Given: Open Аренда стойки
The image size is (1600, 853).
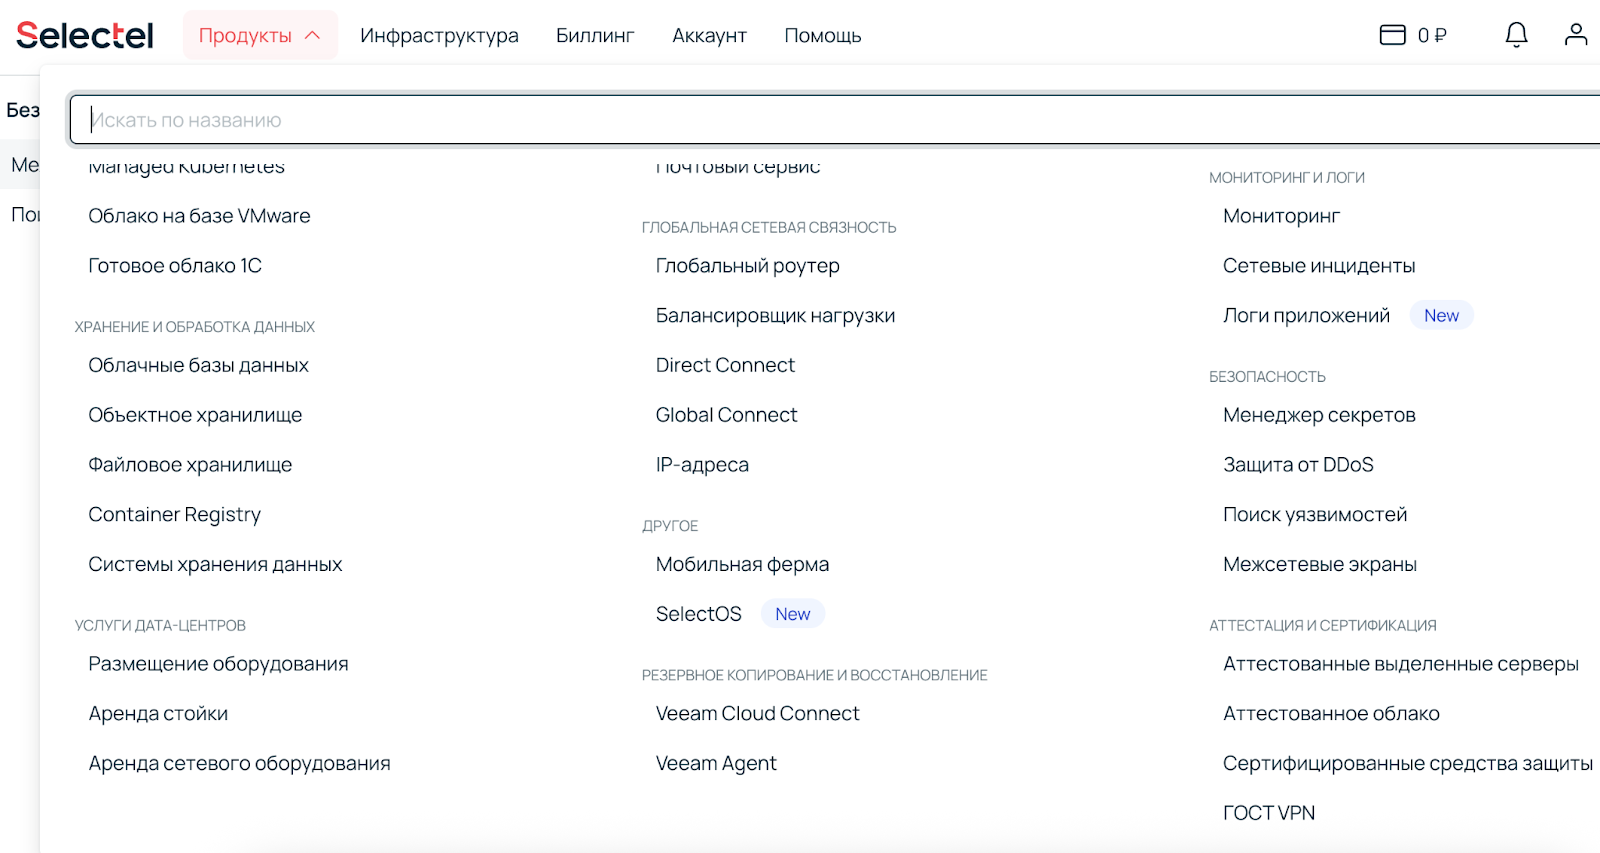Looking at the screenshot, I should pyautogui.click(x=158, y=714).
